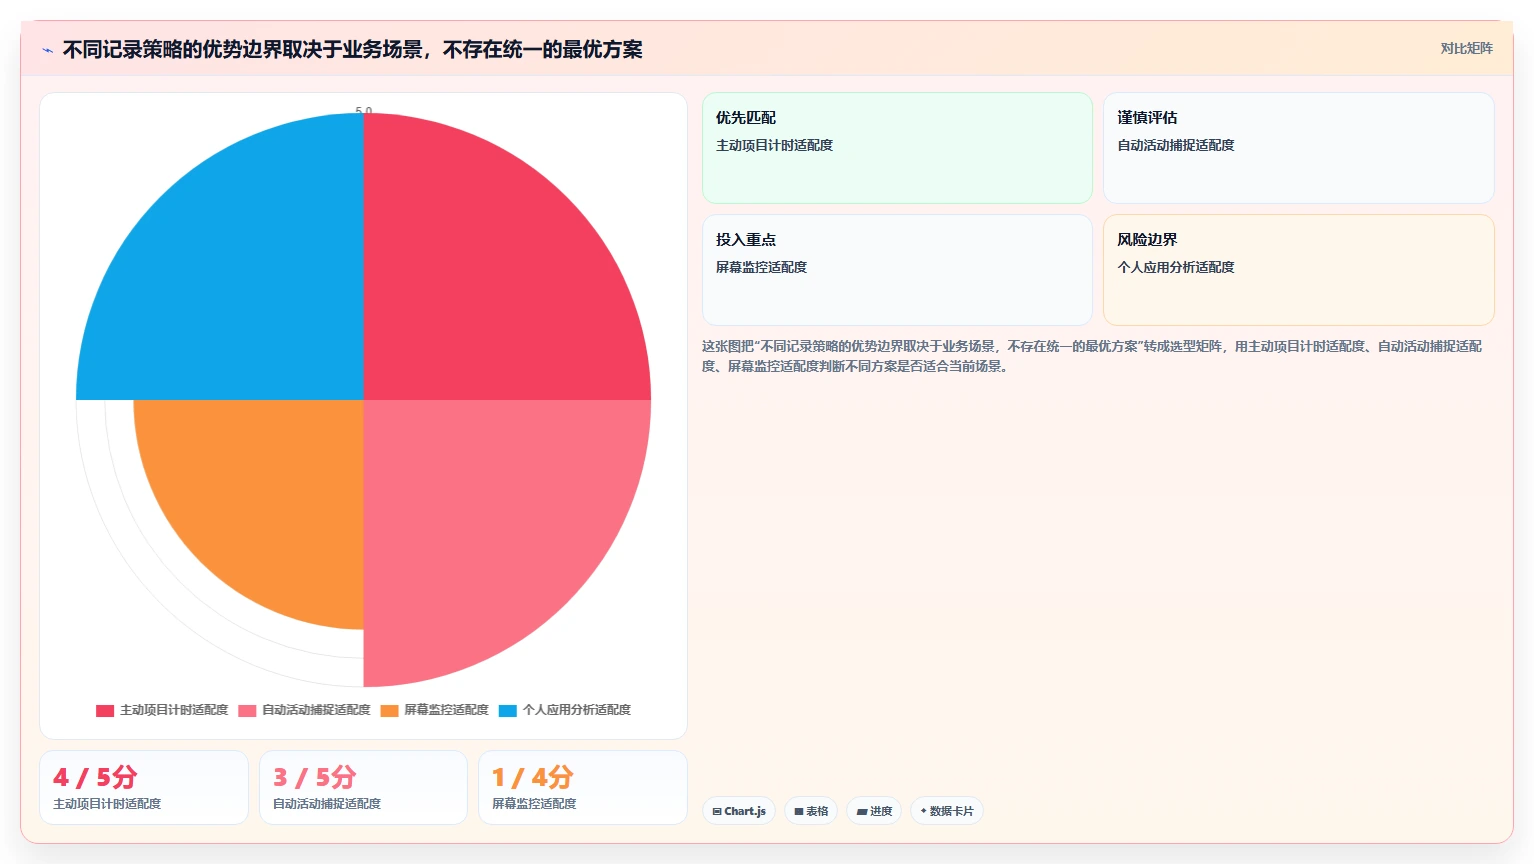Image resolution: width=1534 pixels, height=864 pixels.
Task: Select the 1 / 4分 stat card
Action: 583,788
